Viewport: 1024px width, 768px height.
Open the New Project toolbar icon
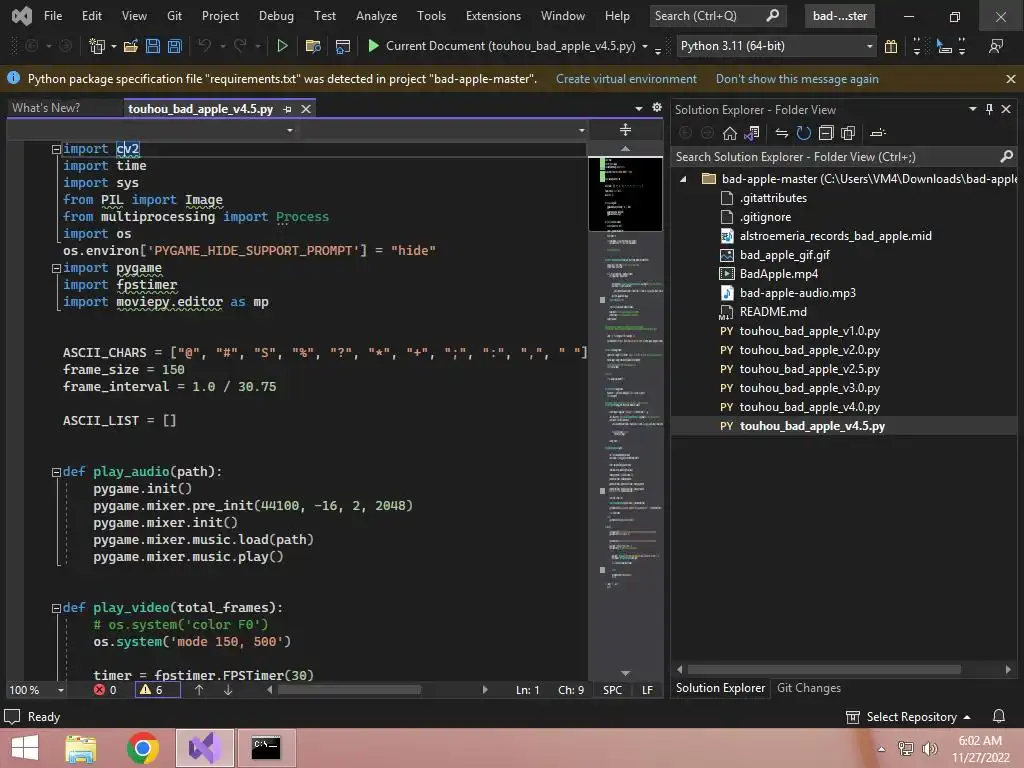pos(97,46)
